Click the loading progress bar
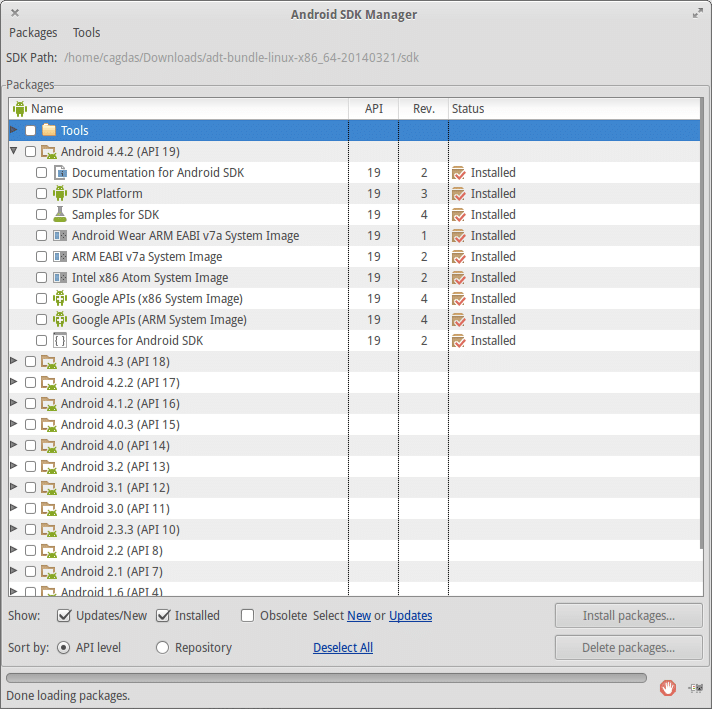Viewport: 712px width, 709px height. (326, 678)
